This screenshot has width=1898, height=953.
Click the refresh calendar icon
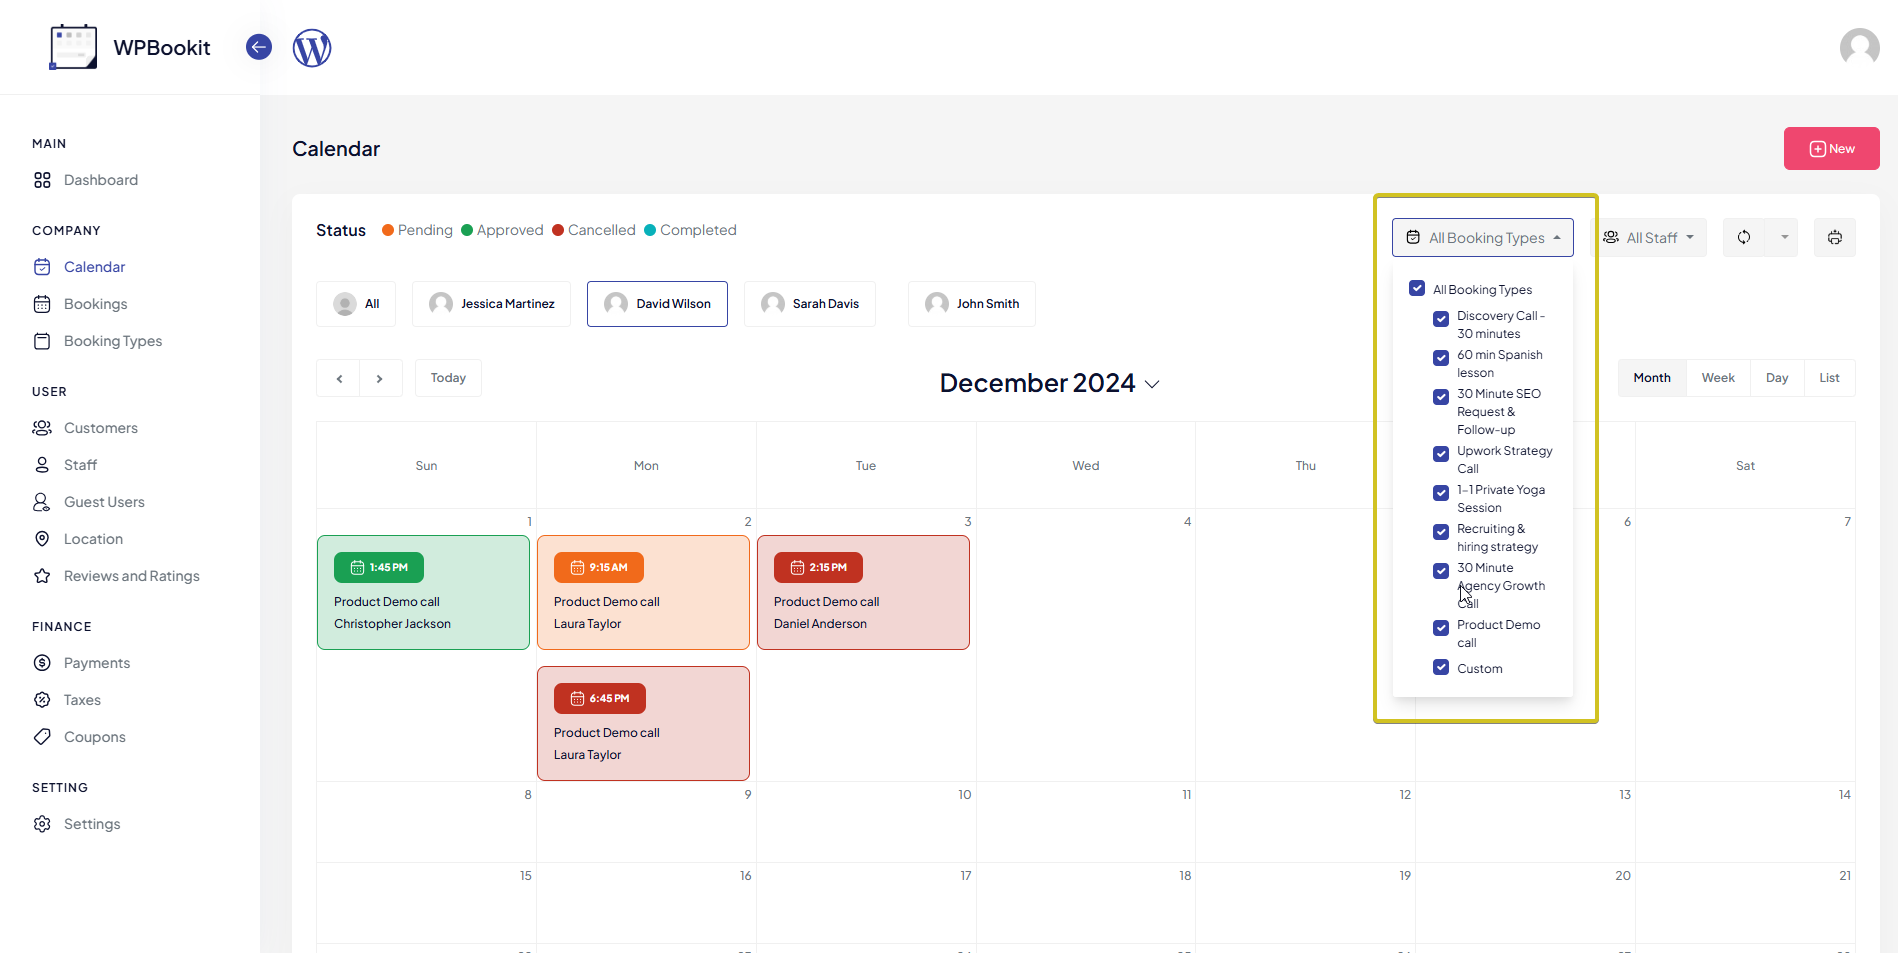[1744, 238]
